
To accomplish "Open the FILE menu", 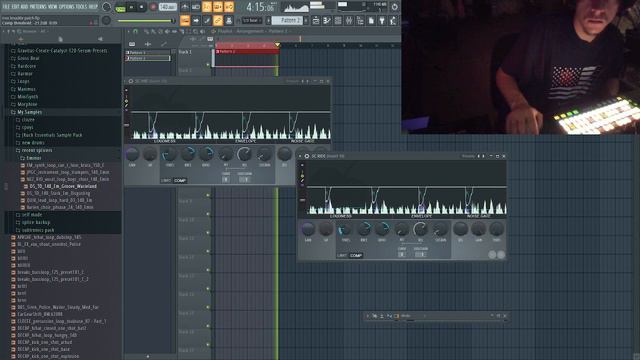I will point(7,7).
